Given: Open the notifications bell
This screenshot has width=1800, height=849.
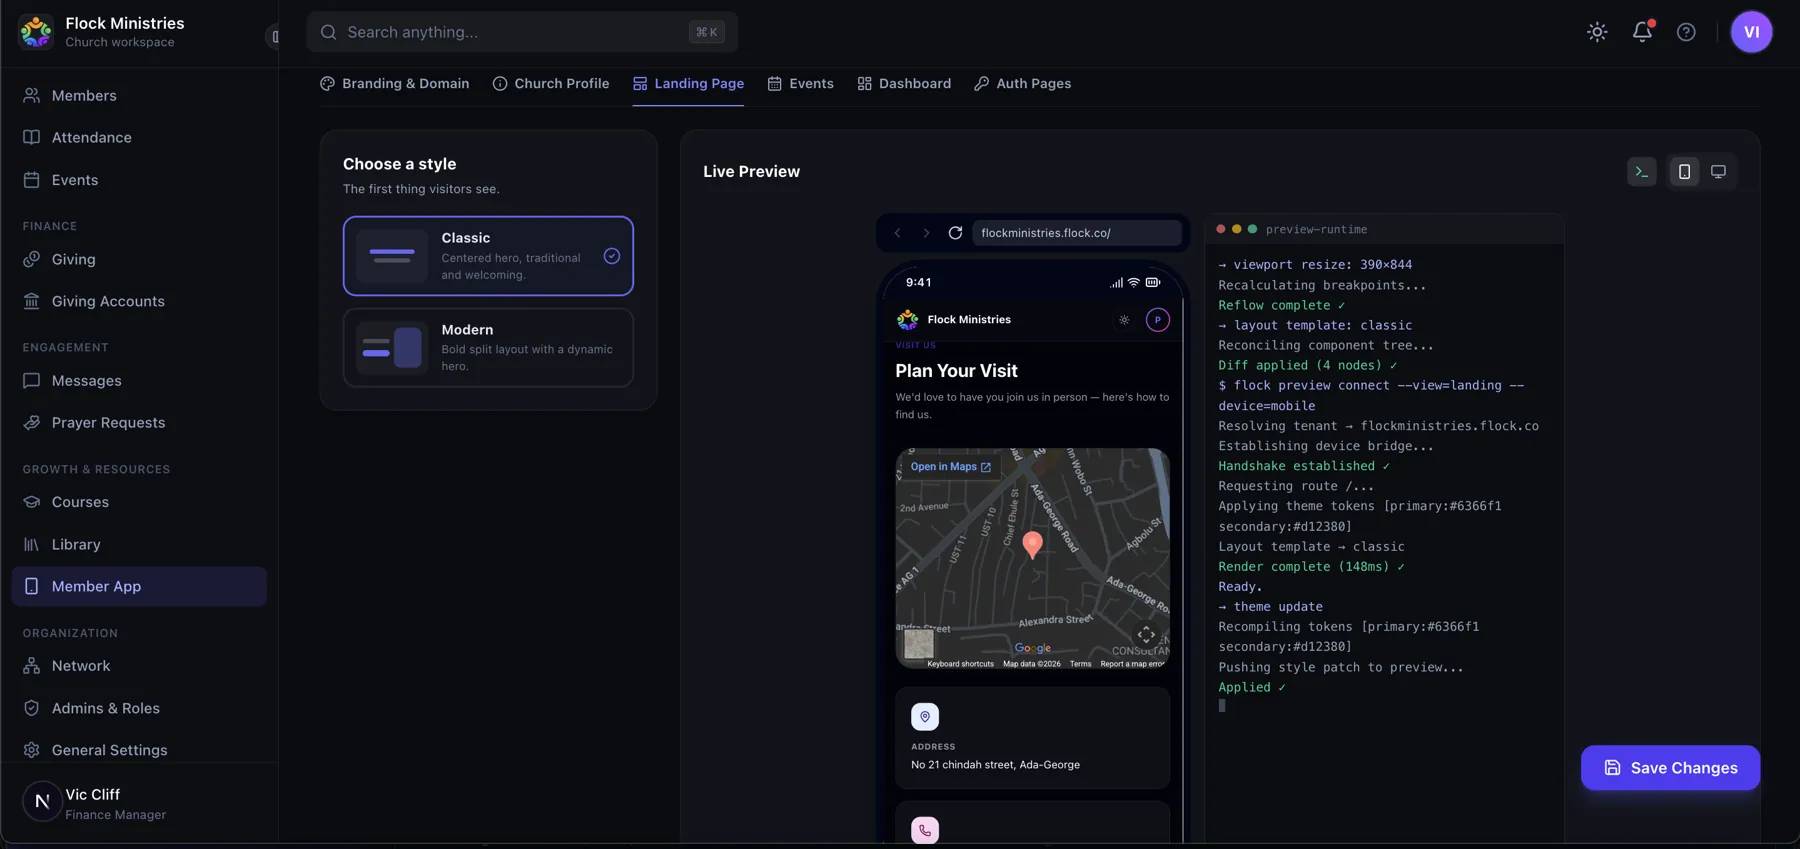Looking at the screenshot, I should click(x=1642, y=32).
